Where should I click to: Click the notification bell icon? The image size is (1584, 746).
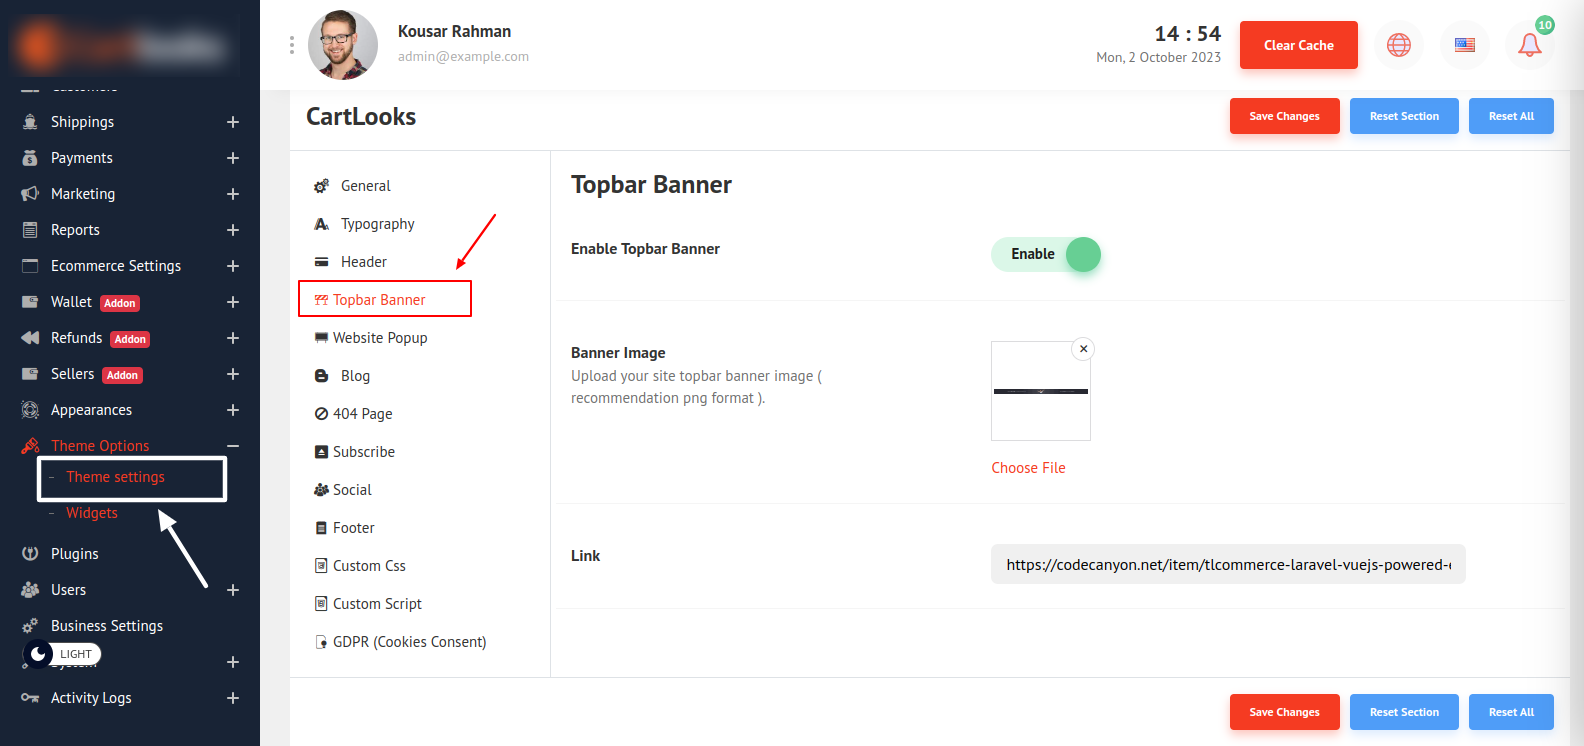tap(1529, 45)
